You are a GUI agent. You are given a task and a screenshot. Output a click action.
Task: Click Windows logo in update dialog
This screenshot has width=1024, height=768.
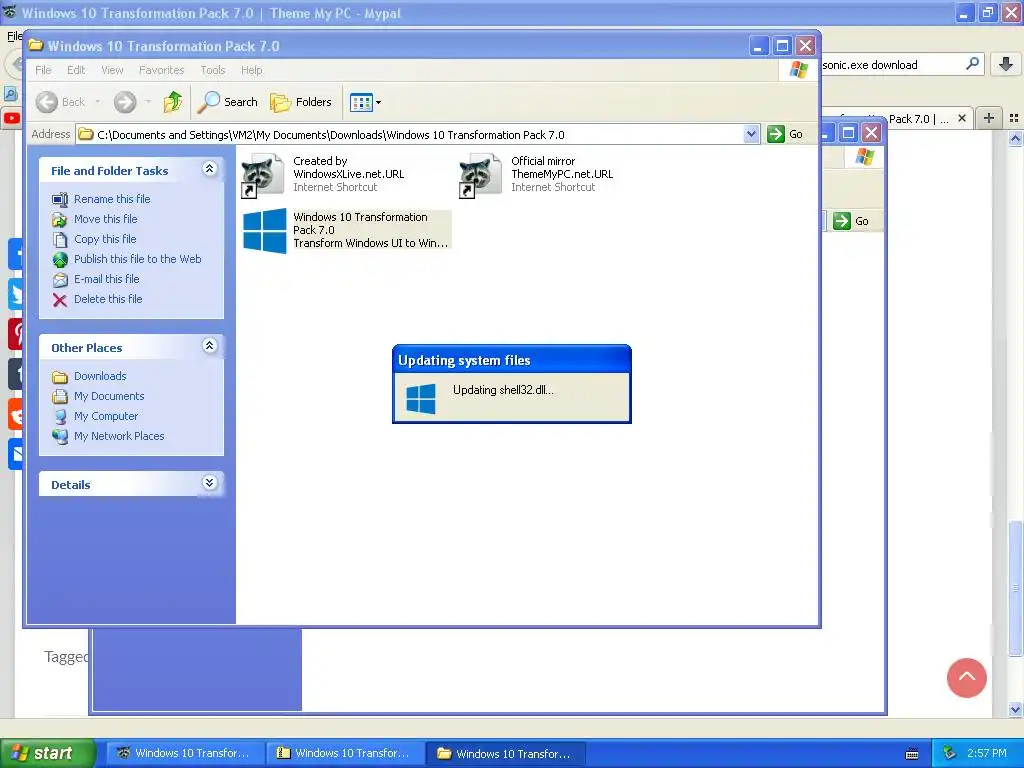pos(421,398)
